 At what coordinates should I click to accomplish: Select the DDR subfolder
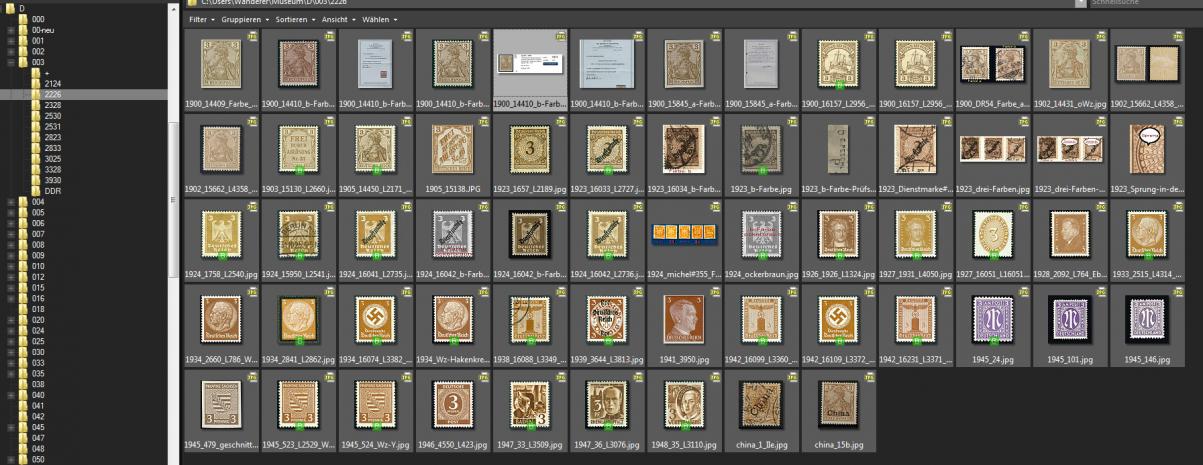[46, 190]
